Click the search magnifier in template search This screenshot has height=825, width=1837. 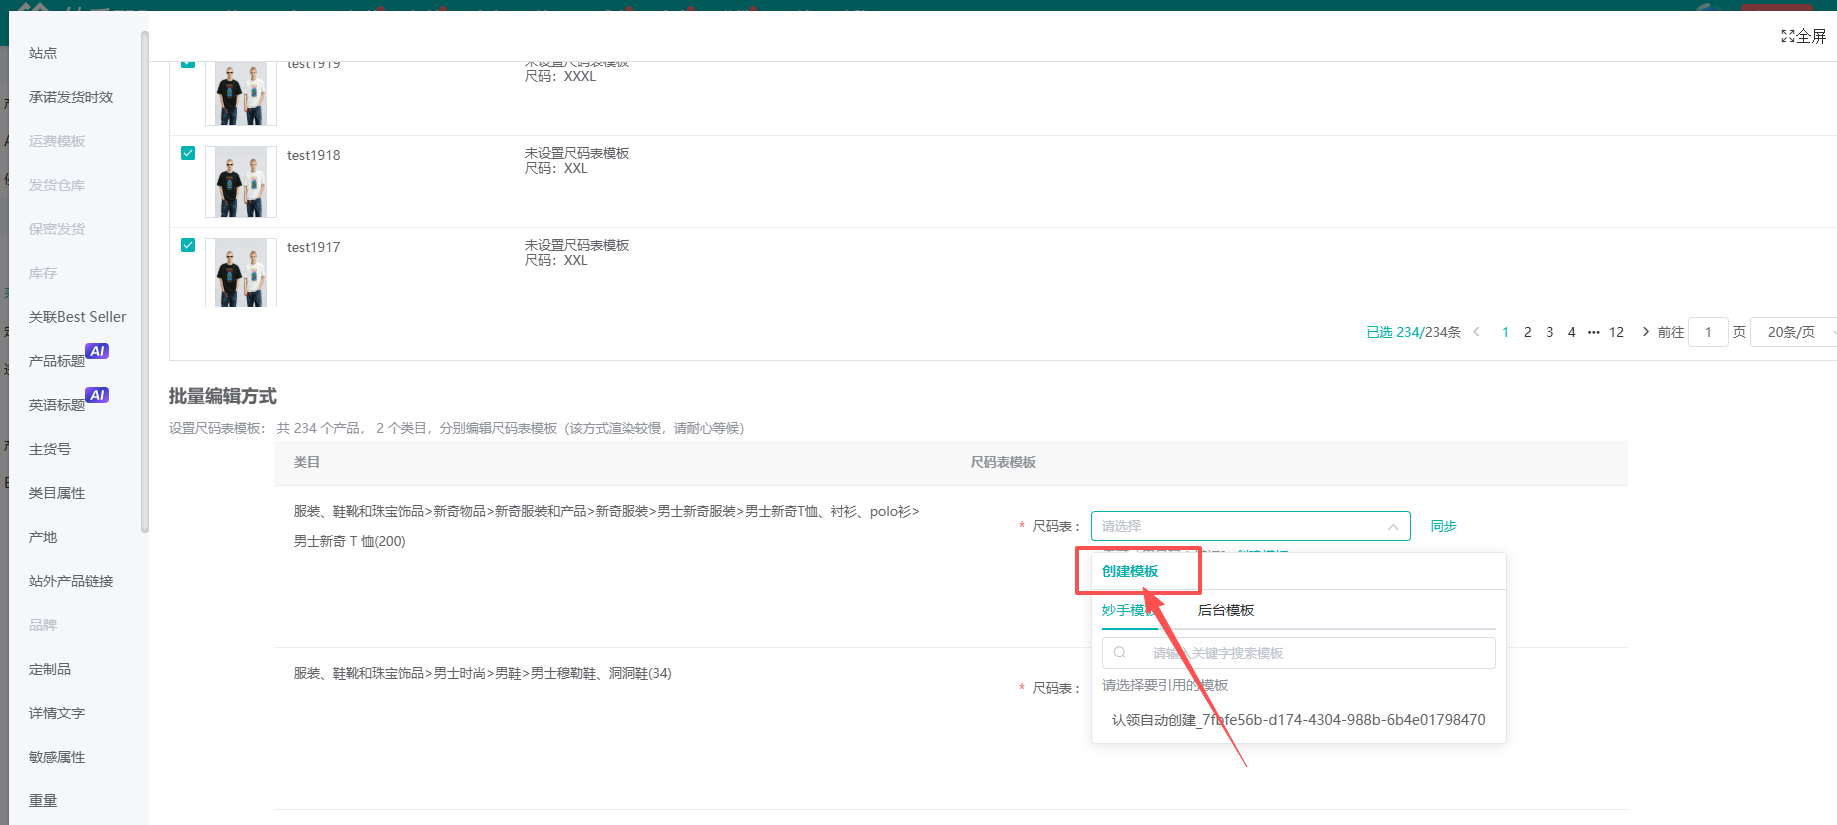(1120, 653)
